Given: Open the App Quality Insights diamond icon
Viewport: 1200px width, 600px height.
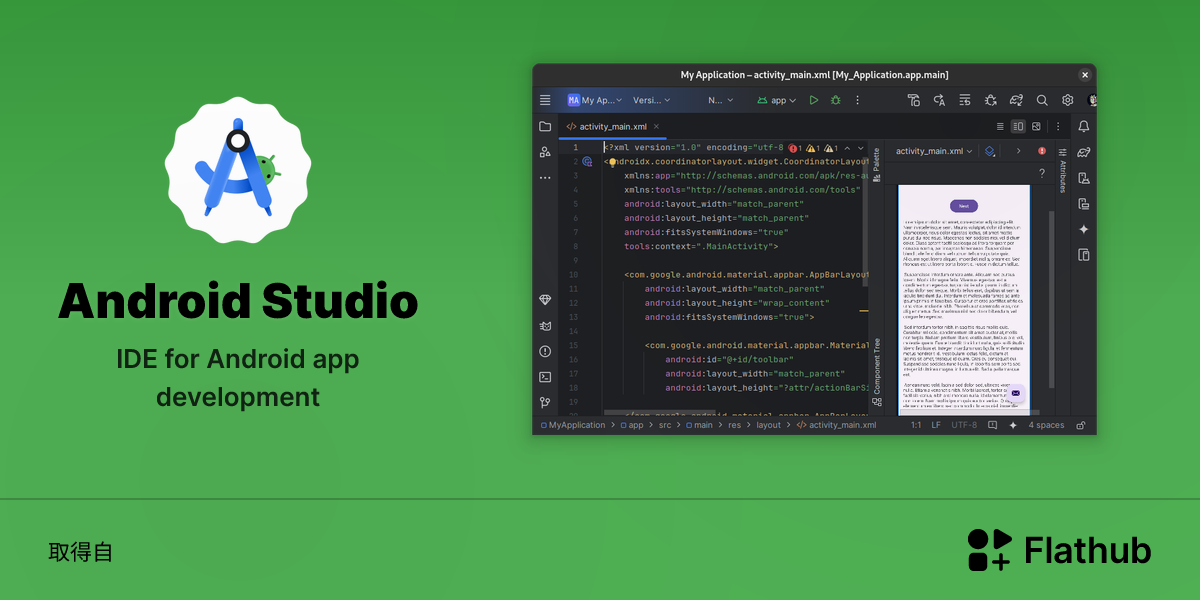Looking at the screenshot, I should click(x=545, y=300).
